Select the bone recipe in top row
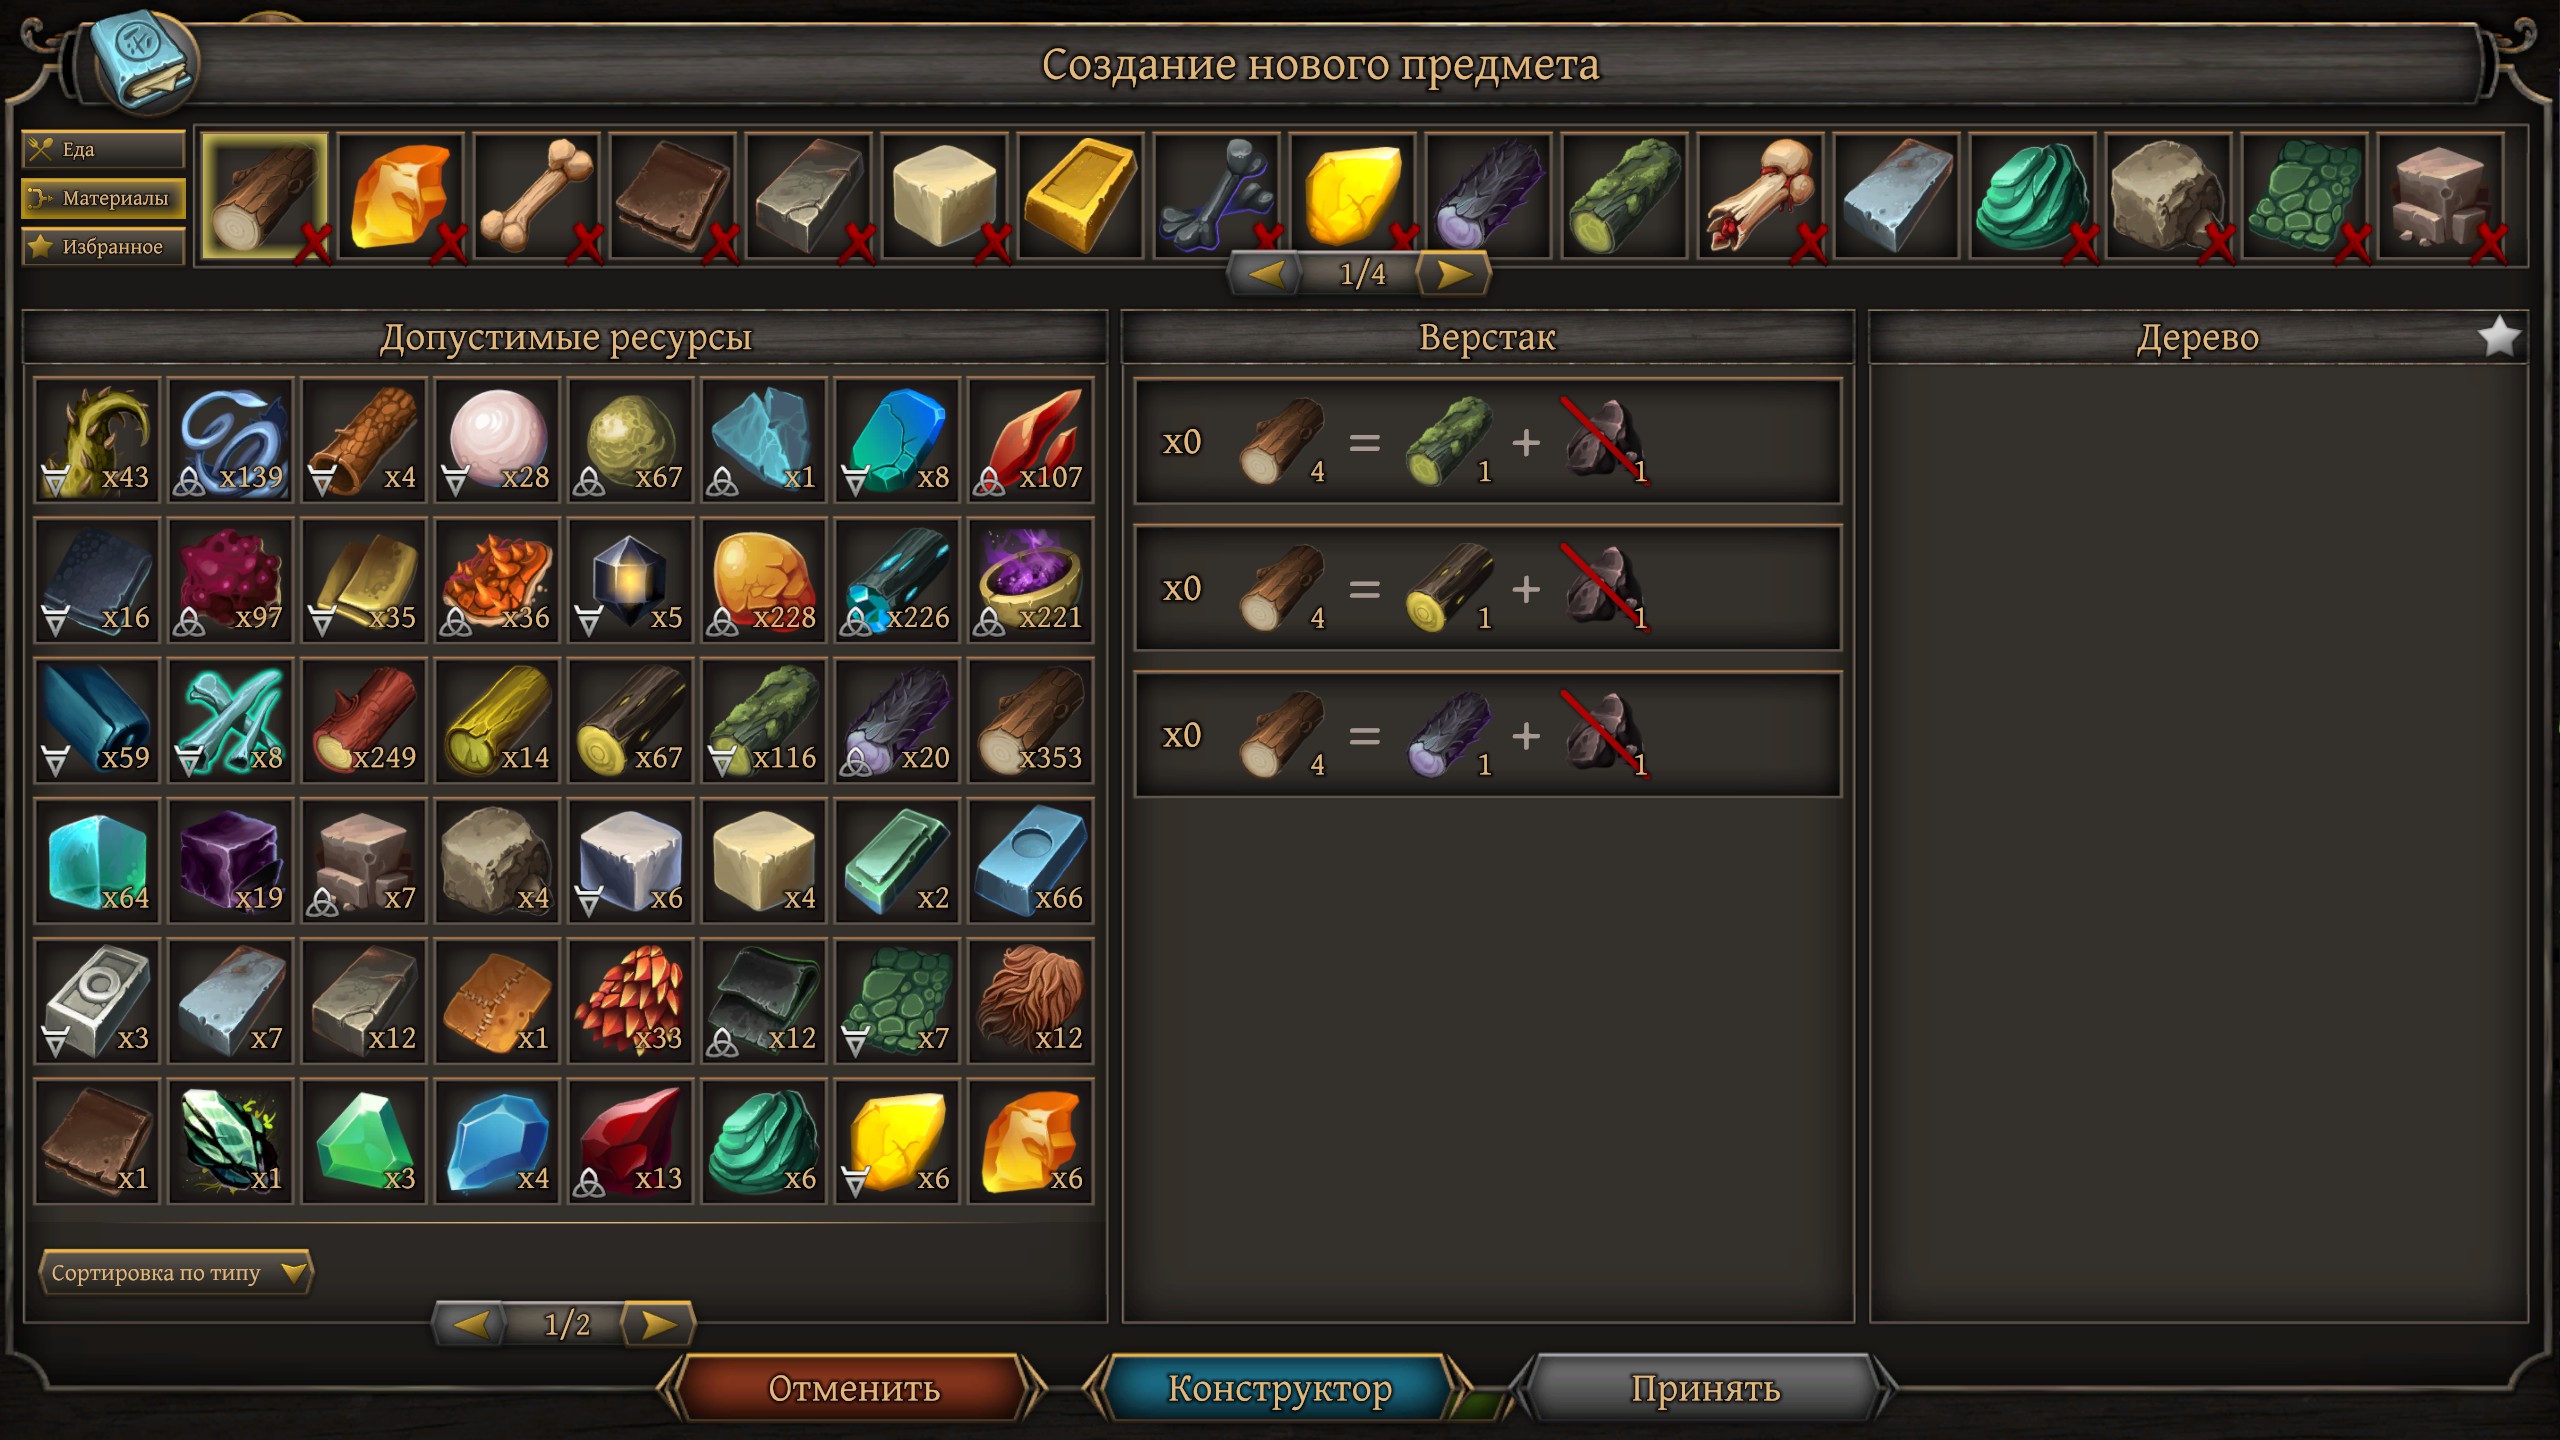The image size is (2560, 1440). [x=537, y=196]
